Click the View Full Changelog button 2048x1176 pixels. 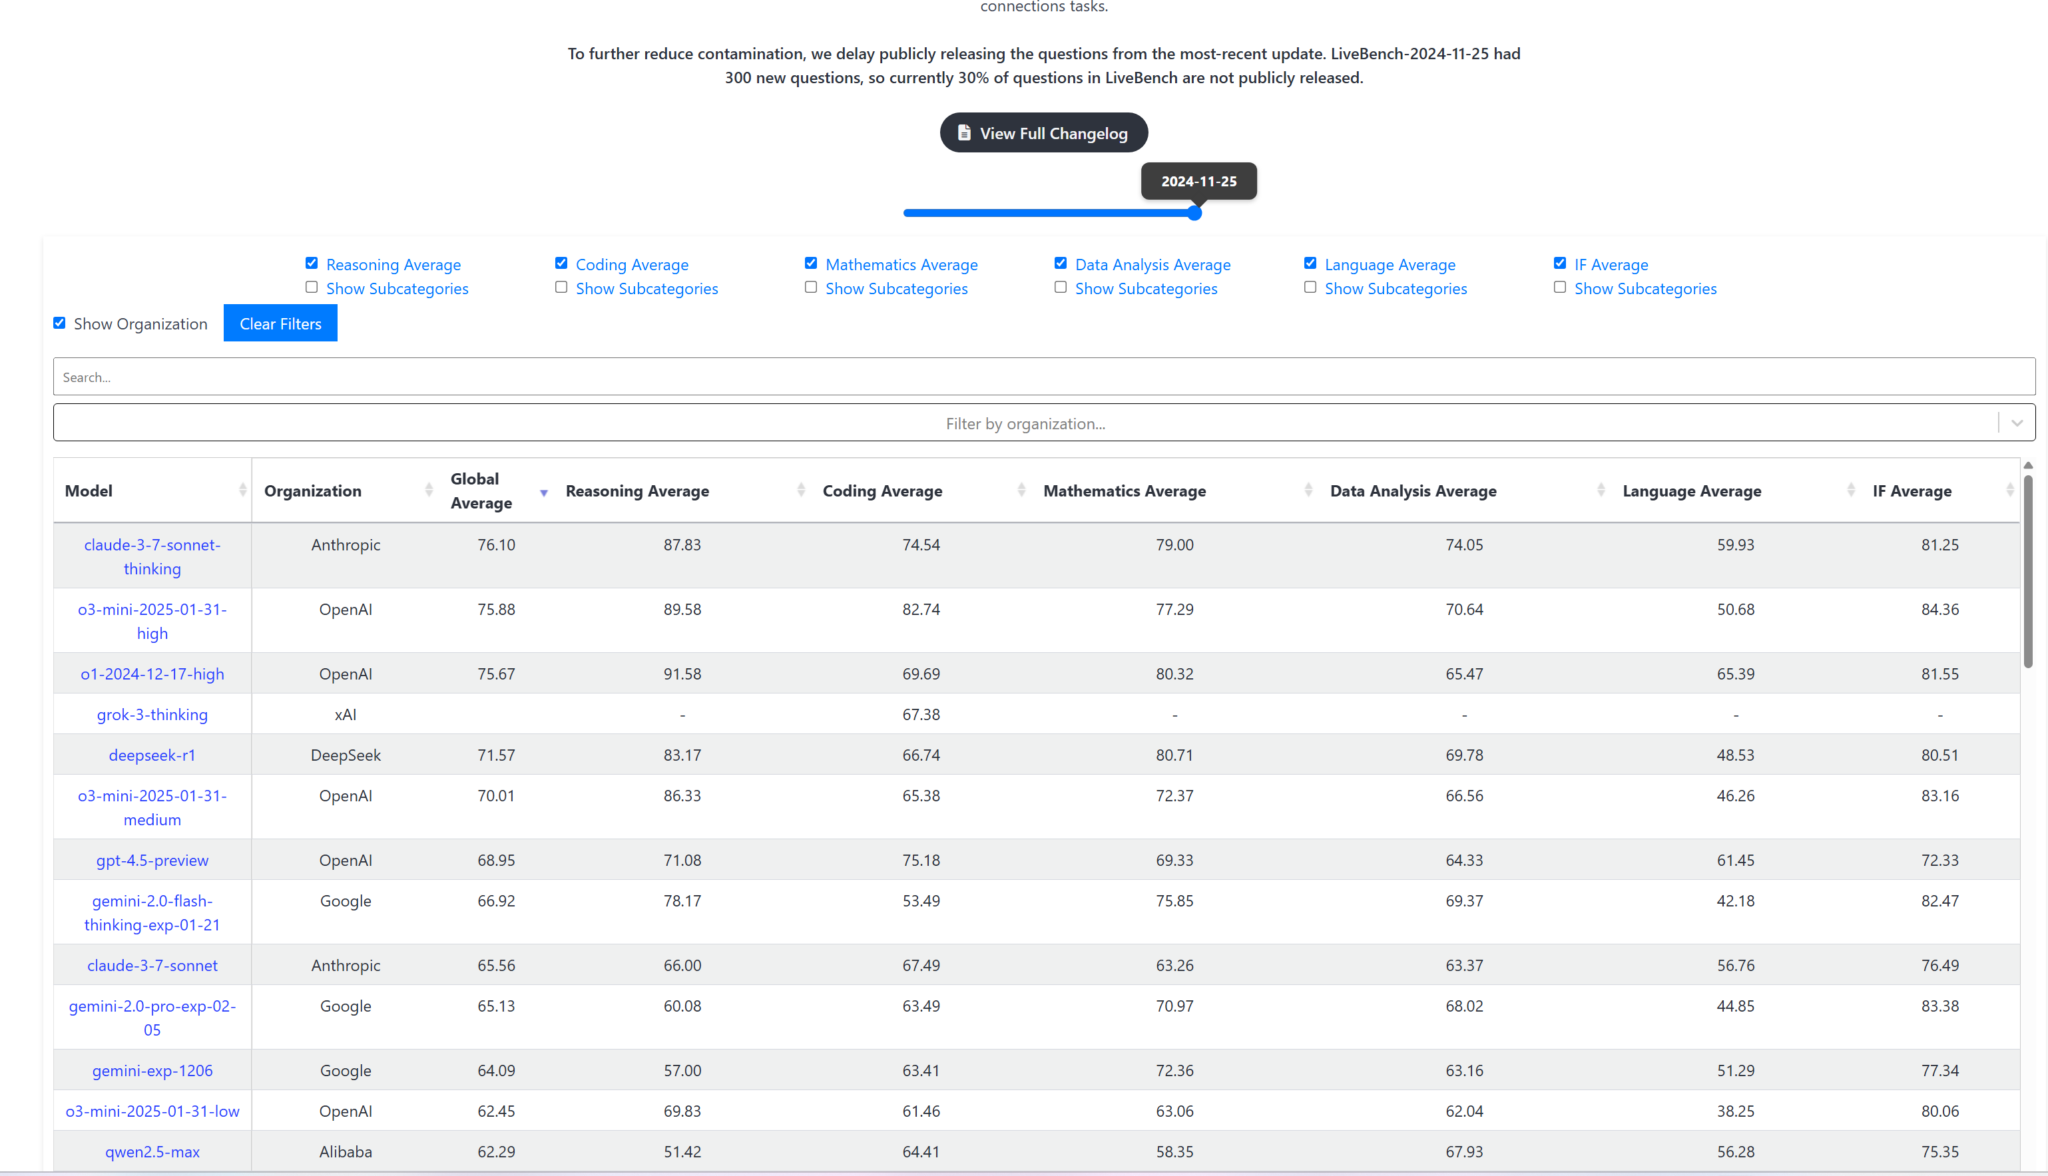point(1043,133)
